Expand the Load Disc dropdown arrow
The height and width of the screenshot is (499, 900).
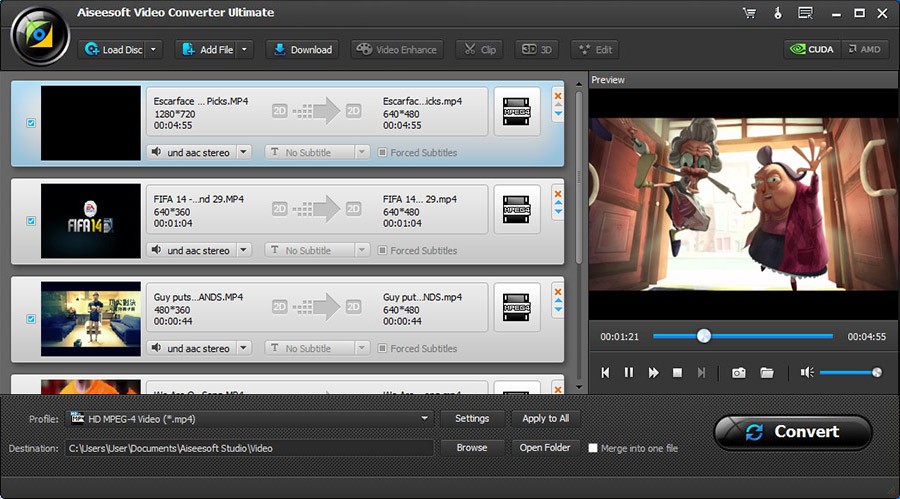(x=153, y=49)
